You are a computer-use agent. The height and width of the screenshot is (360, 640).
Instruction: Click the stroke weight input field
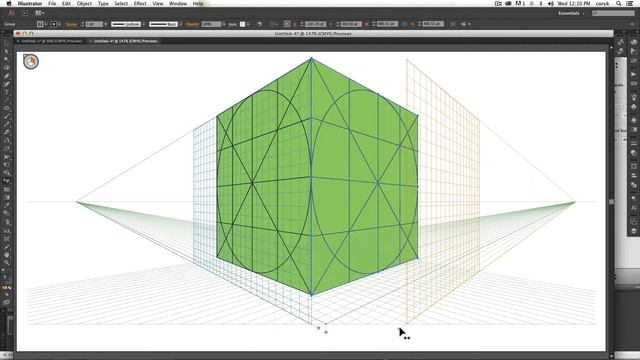(94, 24)
